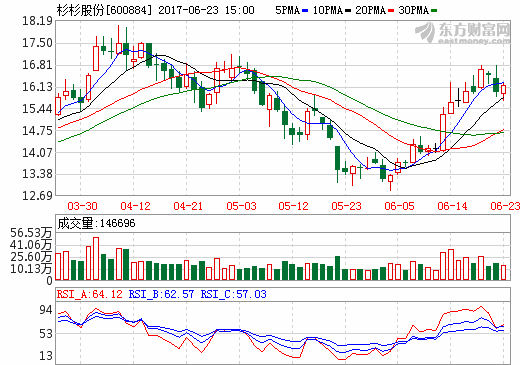Click the timestamp 2017-06-23 15:00

(206, 10)
